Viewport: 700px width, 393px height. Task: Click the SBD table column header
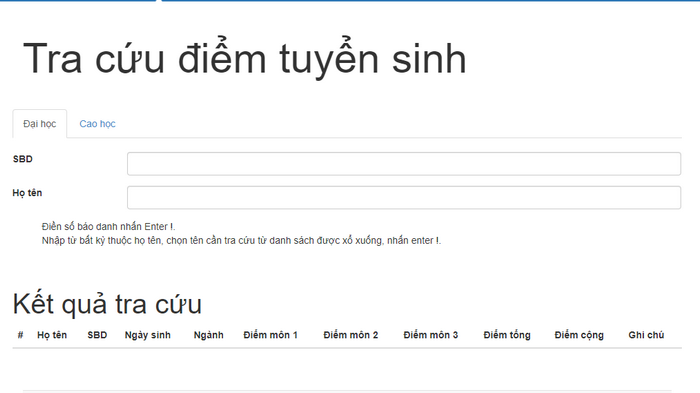97,335
